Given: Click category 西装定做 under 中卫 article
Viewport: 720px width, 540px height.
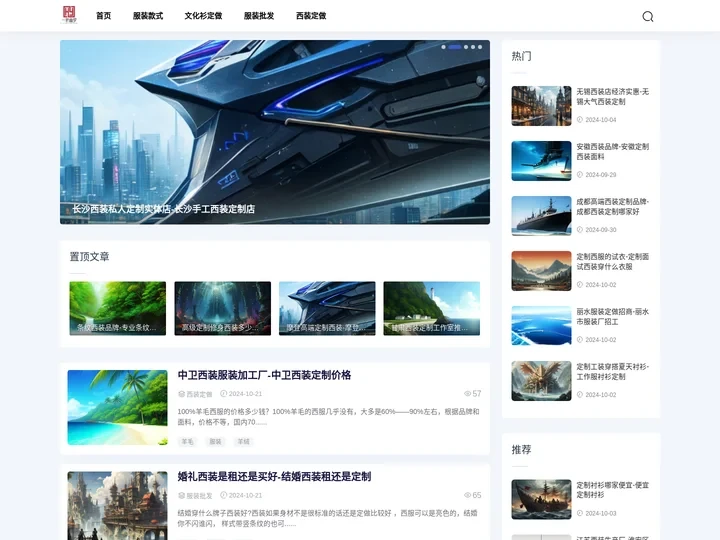Looking at the screenshot, I should [199, 394].
